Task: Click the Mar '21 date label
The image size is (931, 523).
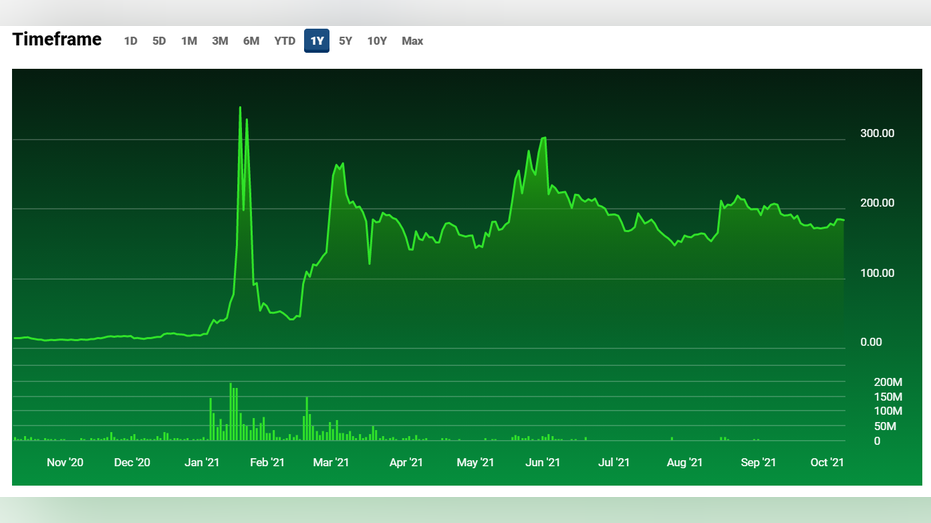Action: [331, 462]
